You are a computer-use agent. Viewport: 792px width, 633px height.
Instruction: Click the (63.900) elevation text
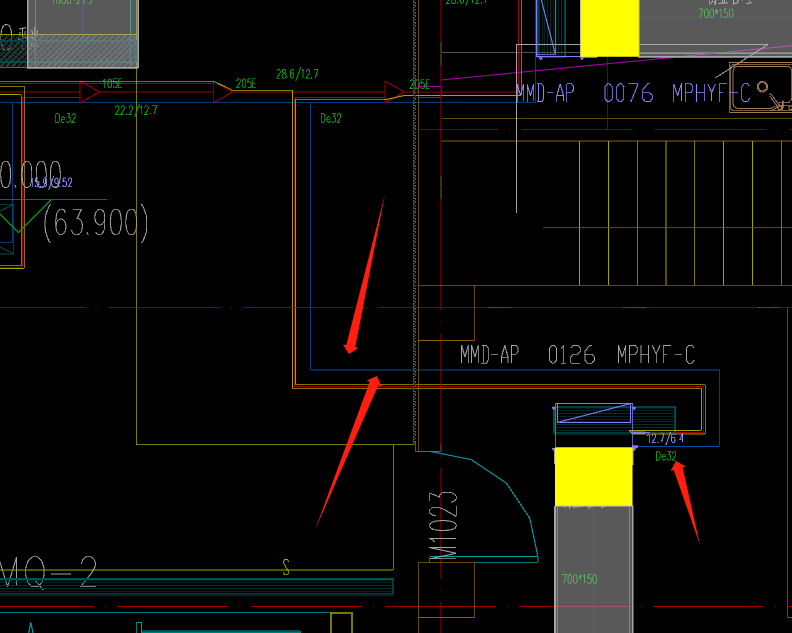(x=96, y=223)
